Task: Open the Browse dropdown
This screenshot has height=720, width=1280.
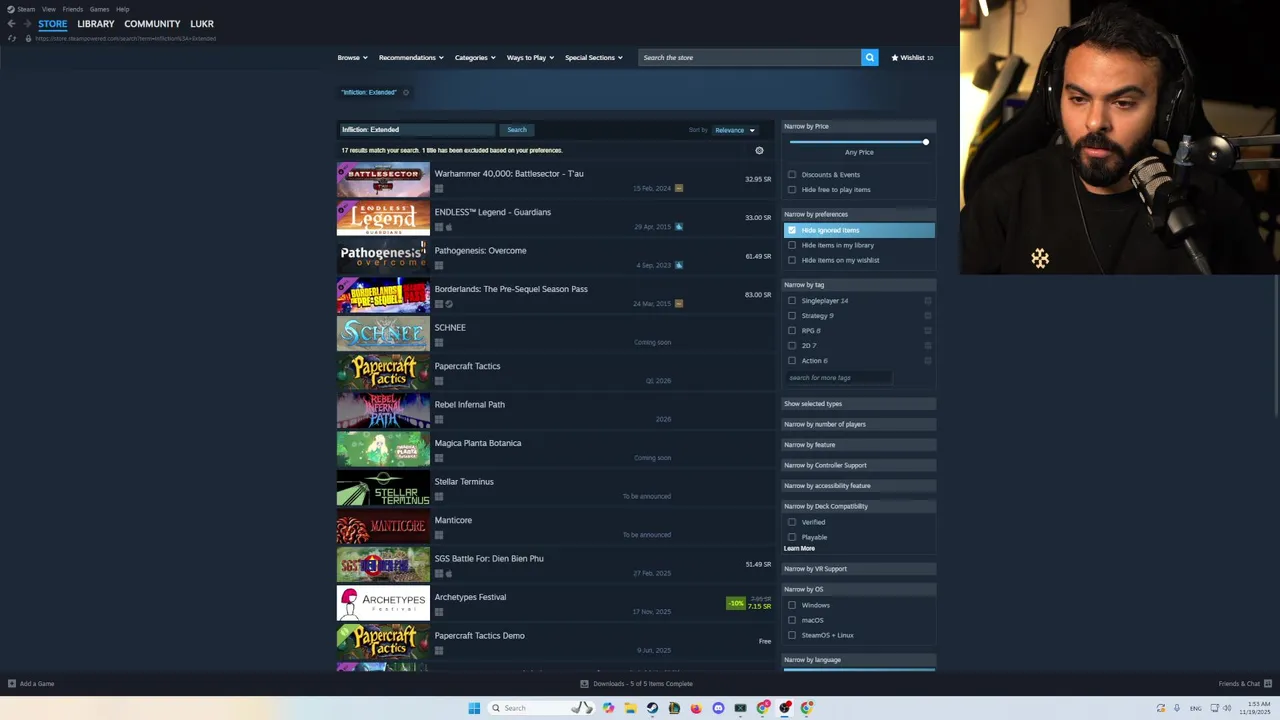Action: tap(352, 57)
